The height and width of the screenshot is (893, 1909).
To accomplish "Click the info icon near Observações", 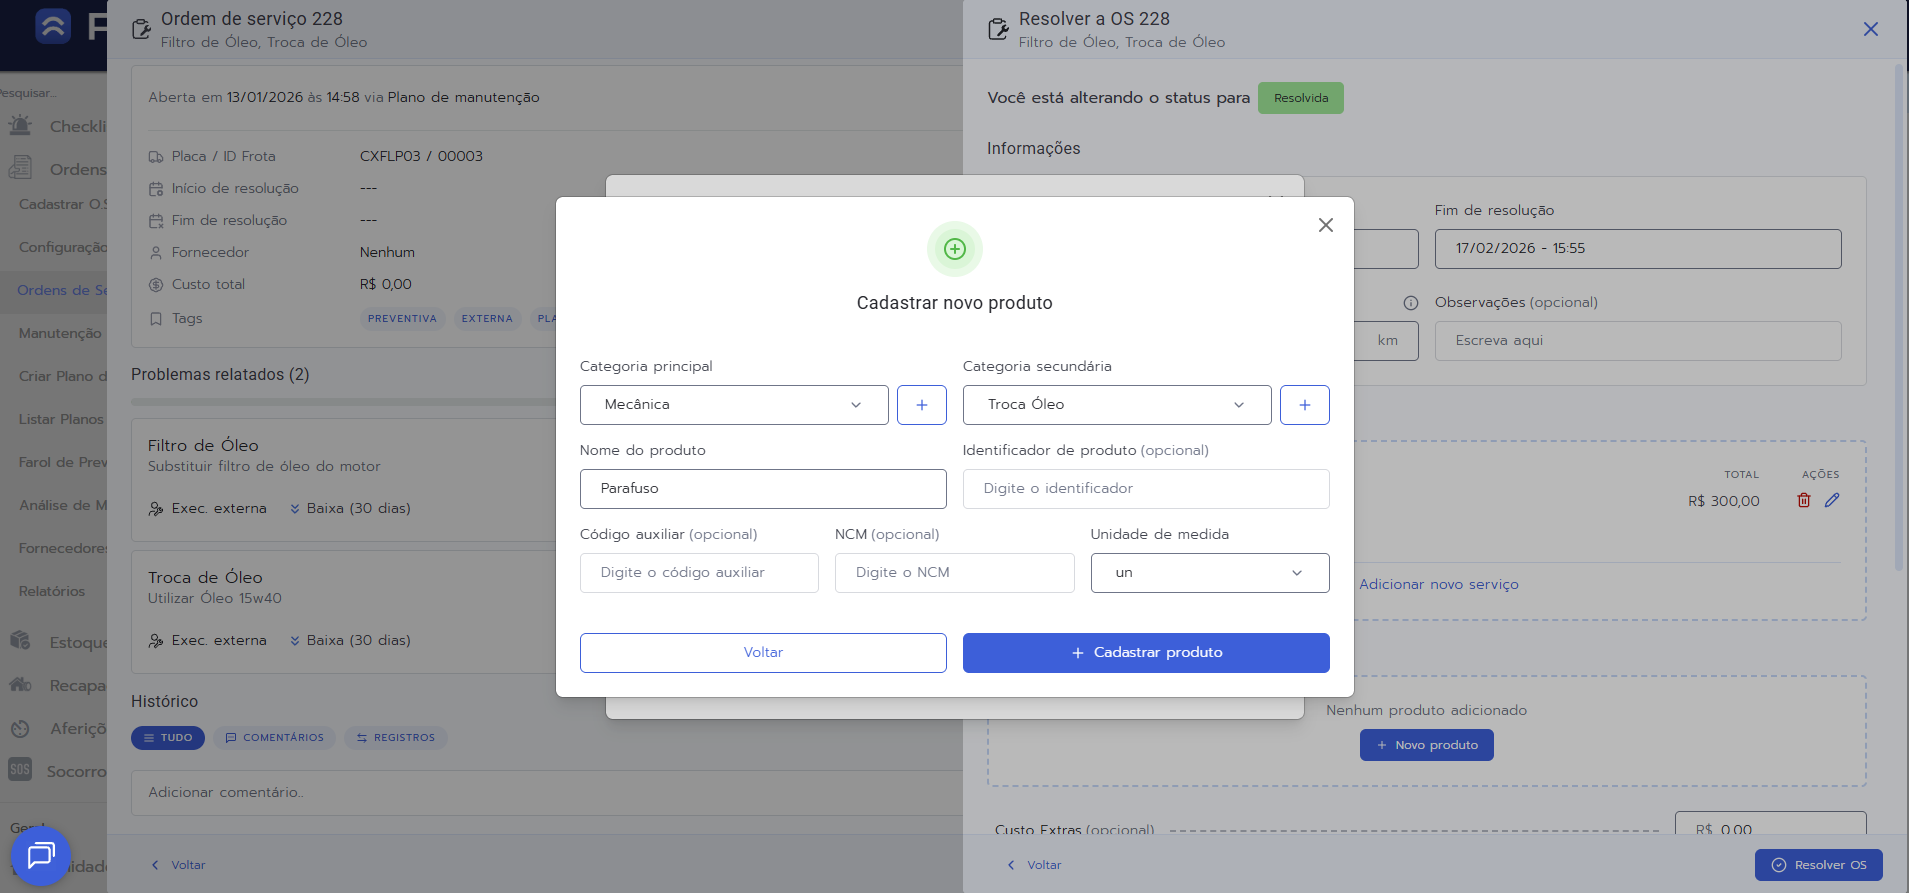I will pos(1410,303).
